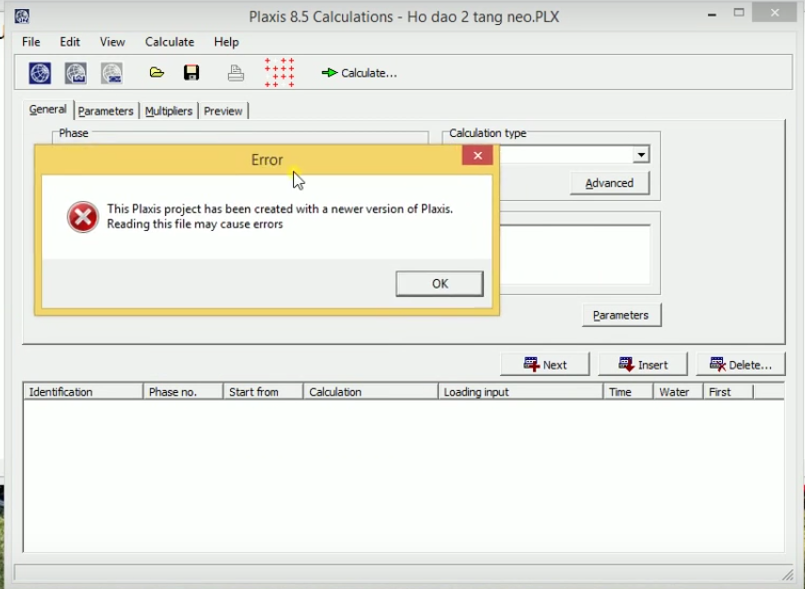Add a Next calculation phase
The image size is (805, 589).
[x=545, y=364]
